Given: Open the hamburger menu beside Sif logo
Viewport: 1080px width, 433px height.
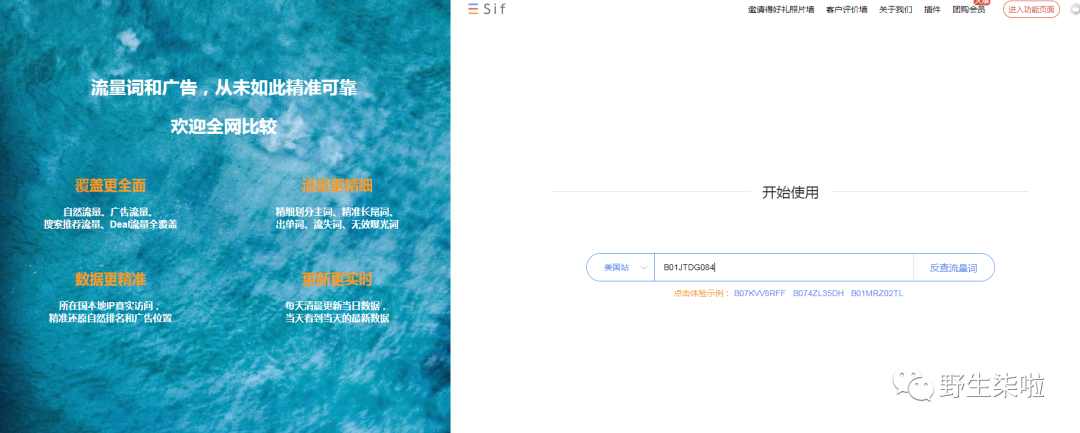Looking at the screenshot, I should coord(472,9).
